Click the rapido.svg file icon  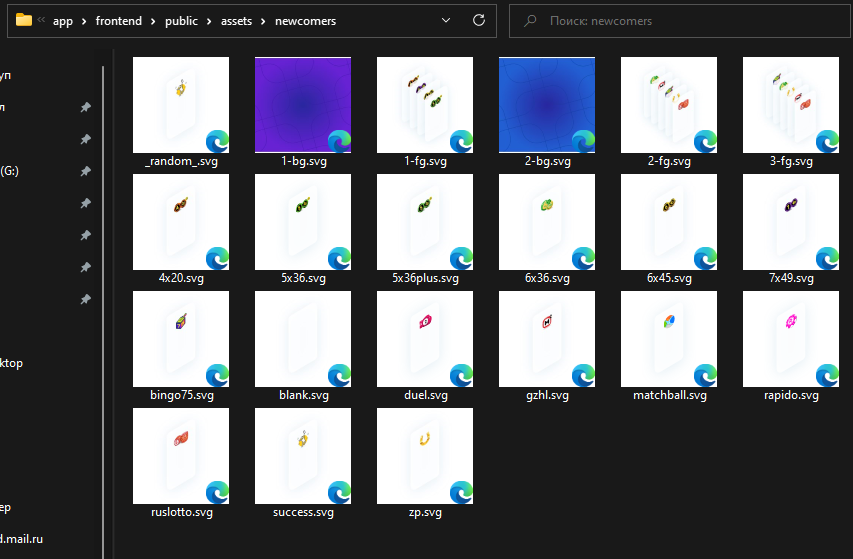point(791,339)
